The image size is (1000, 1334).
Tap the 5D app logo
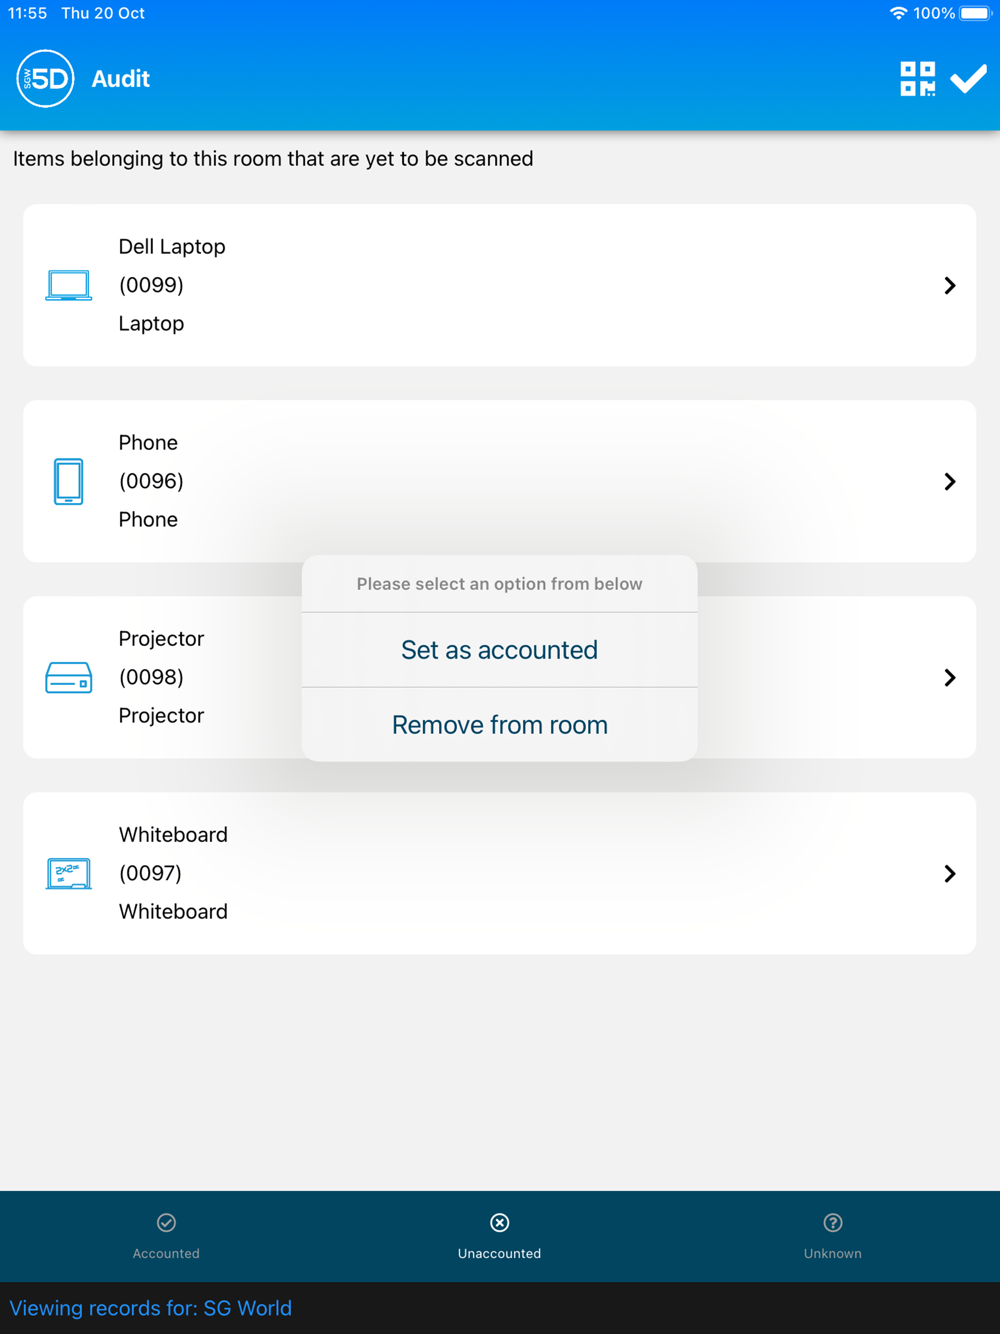(45, 78)
